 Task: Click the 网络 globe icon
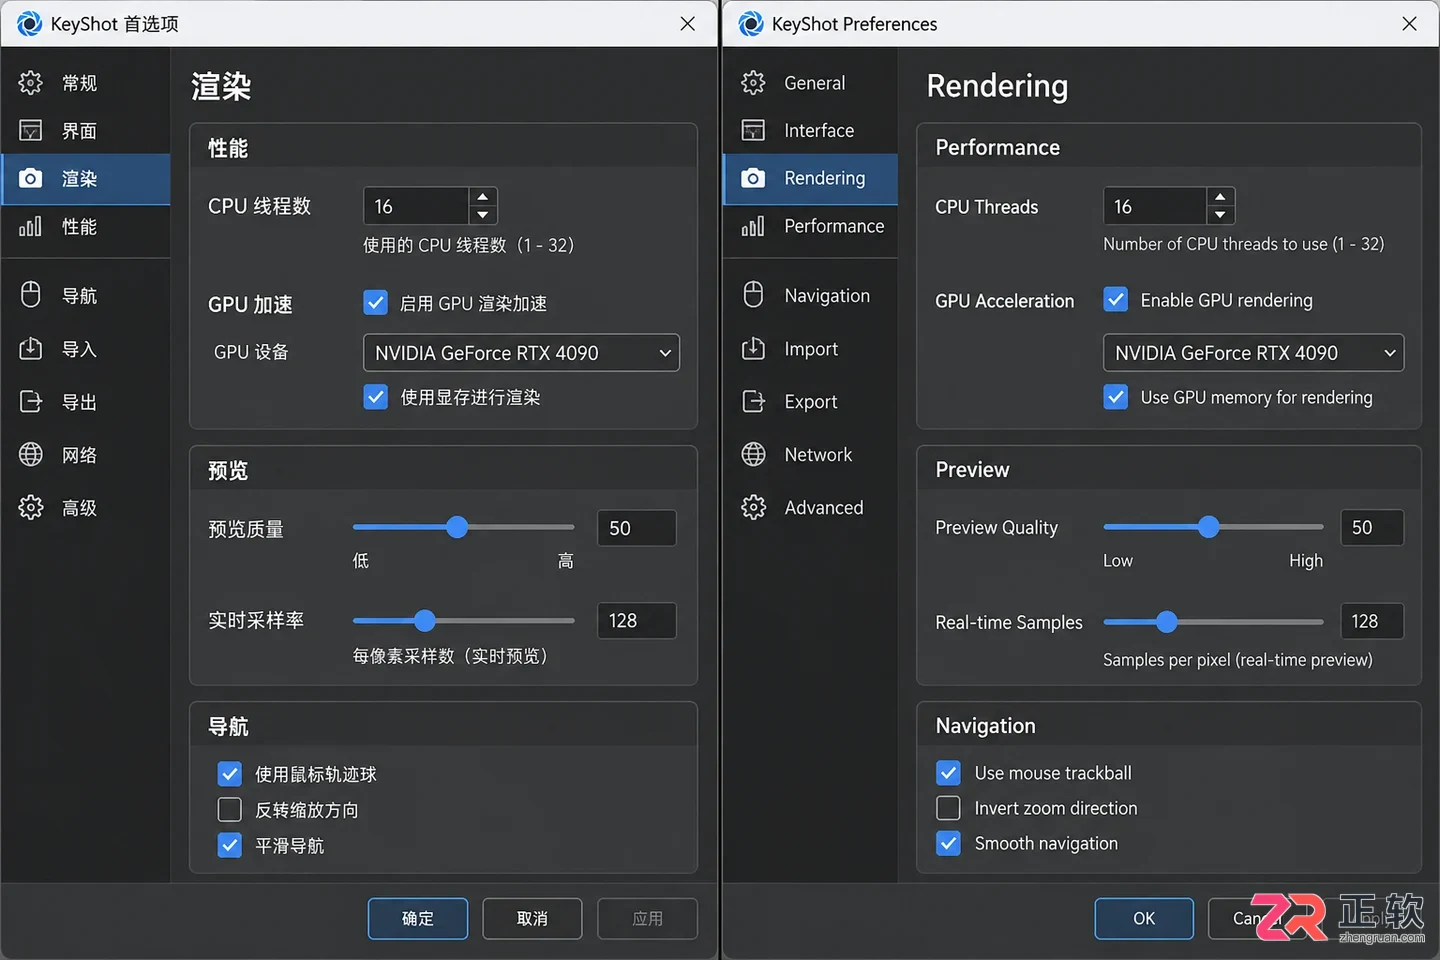pos(31,455)
